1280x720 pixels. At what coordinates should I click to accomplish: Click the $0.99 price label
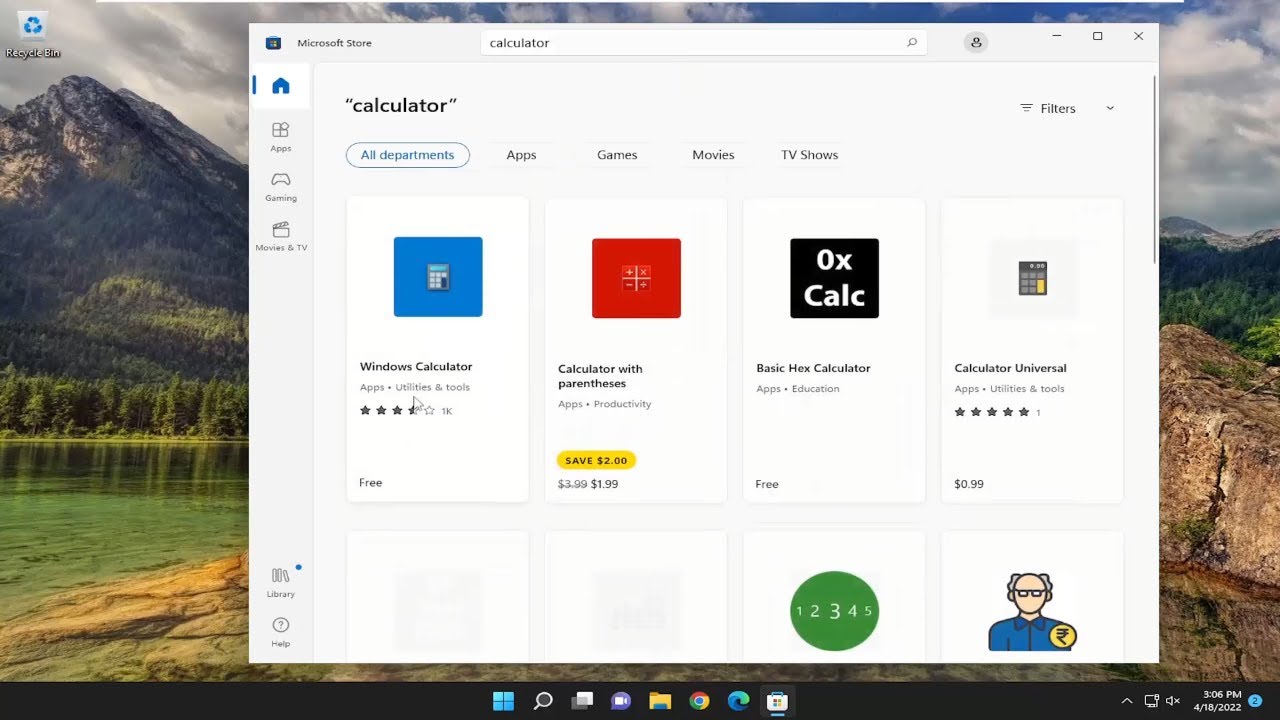pyautogui.click(x=969, y=484)
